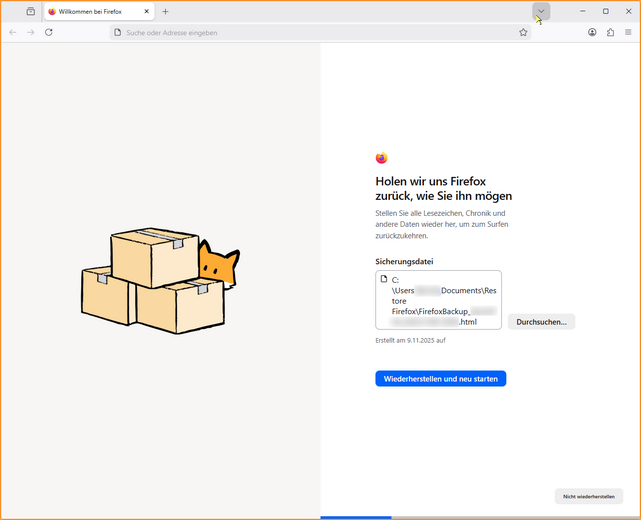
Task: Click the forward navigation arrow
Action: coord(30,32)
